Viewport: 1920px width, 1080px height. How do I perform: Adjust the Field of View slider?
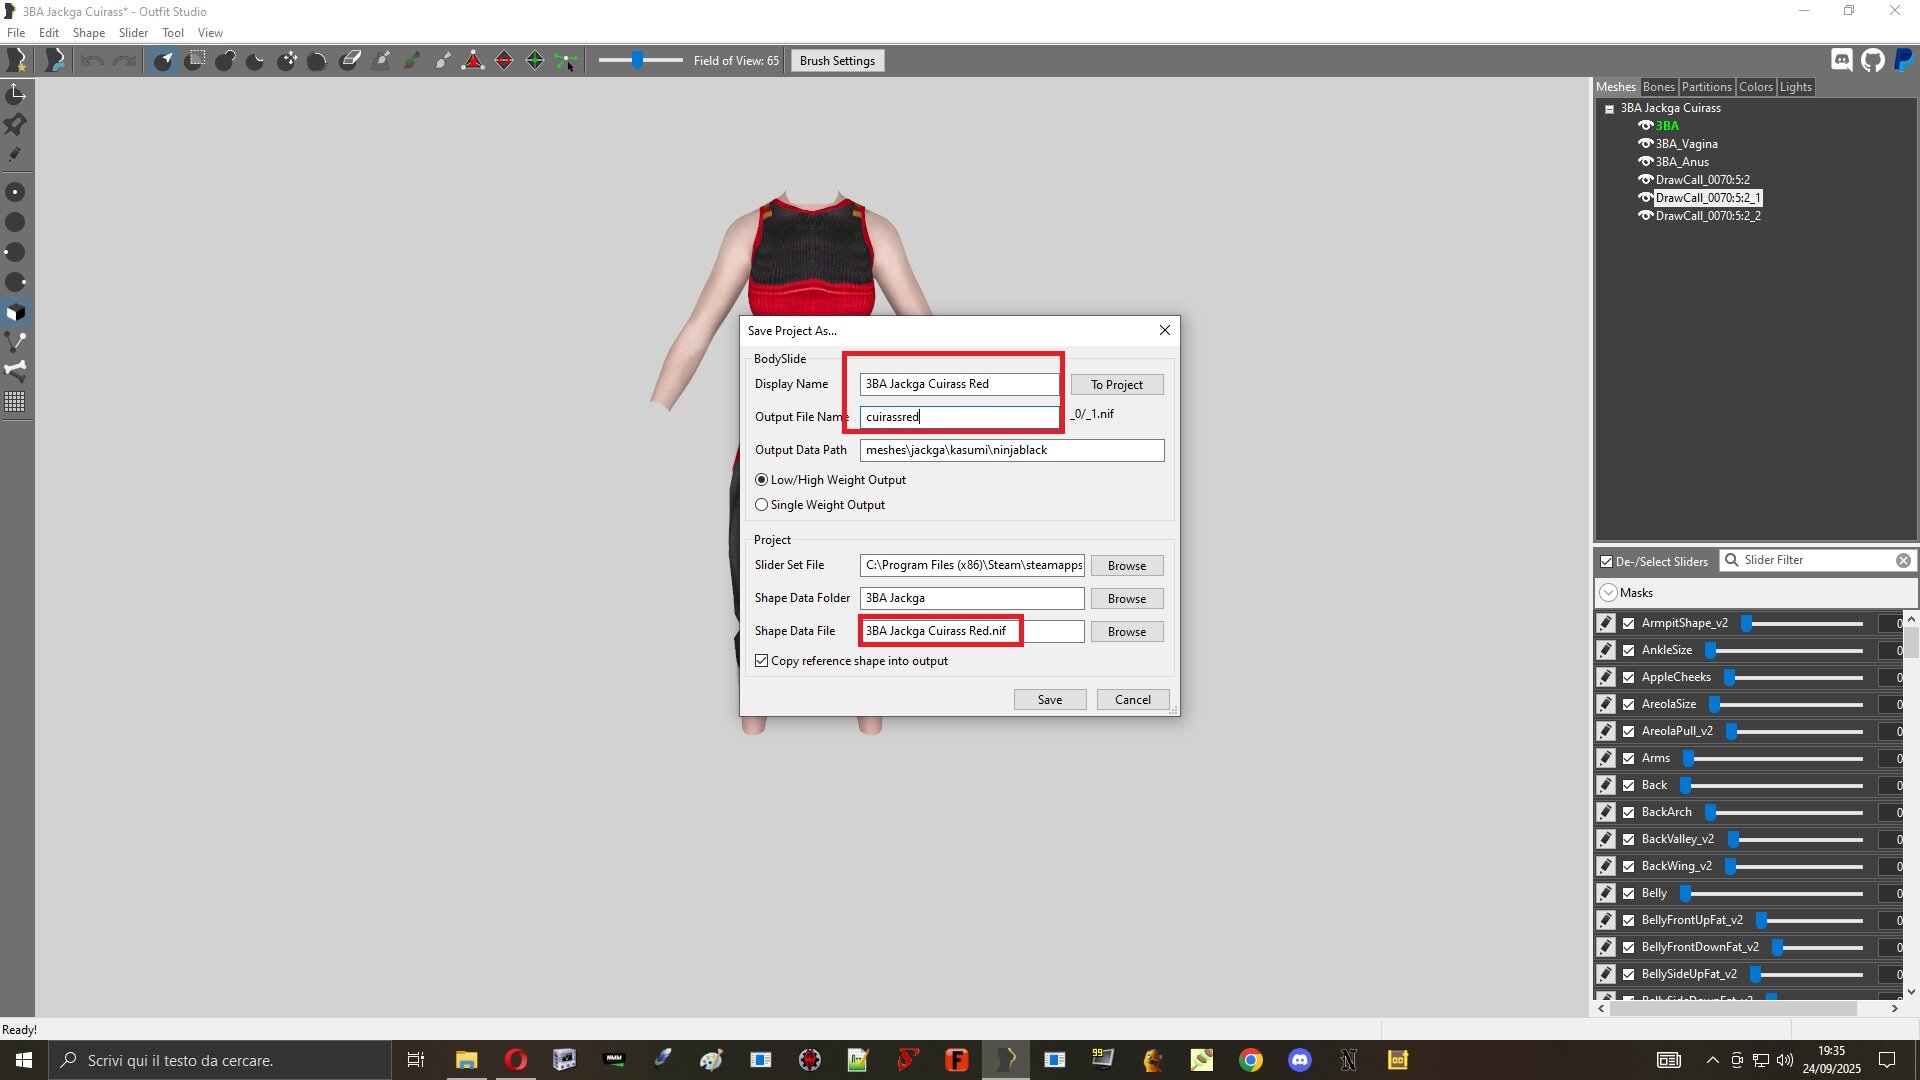coord(637,61)
